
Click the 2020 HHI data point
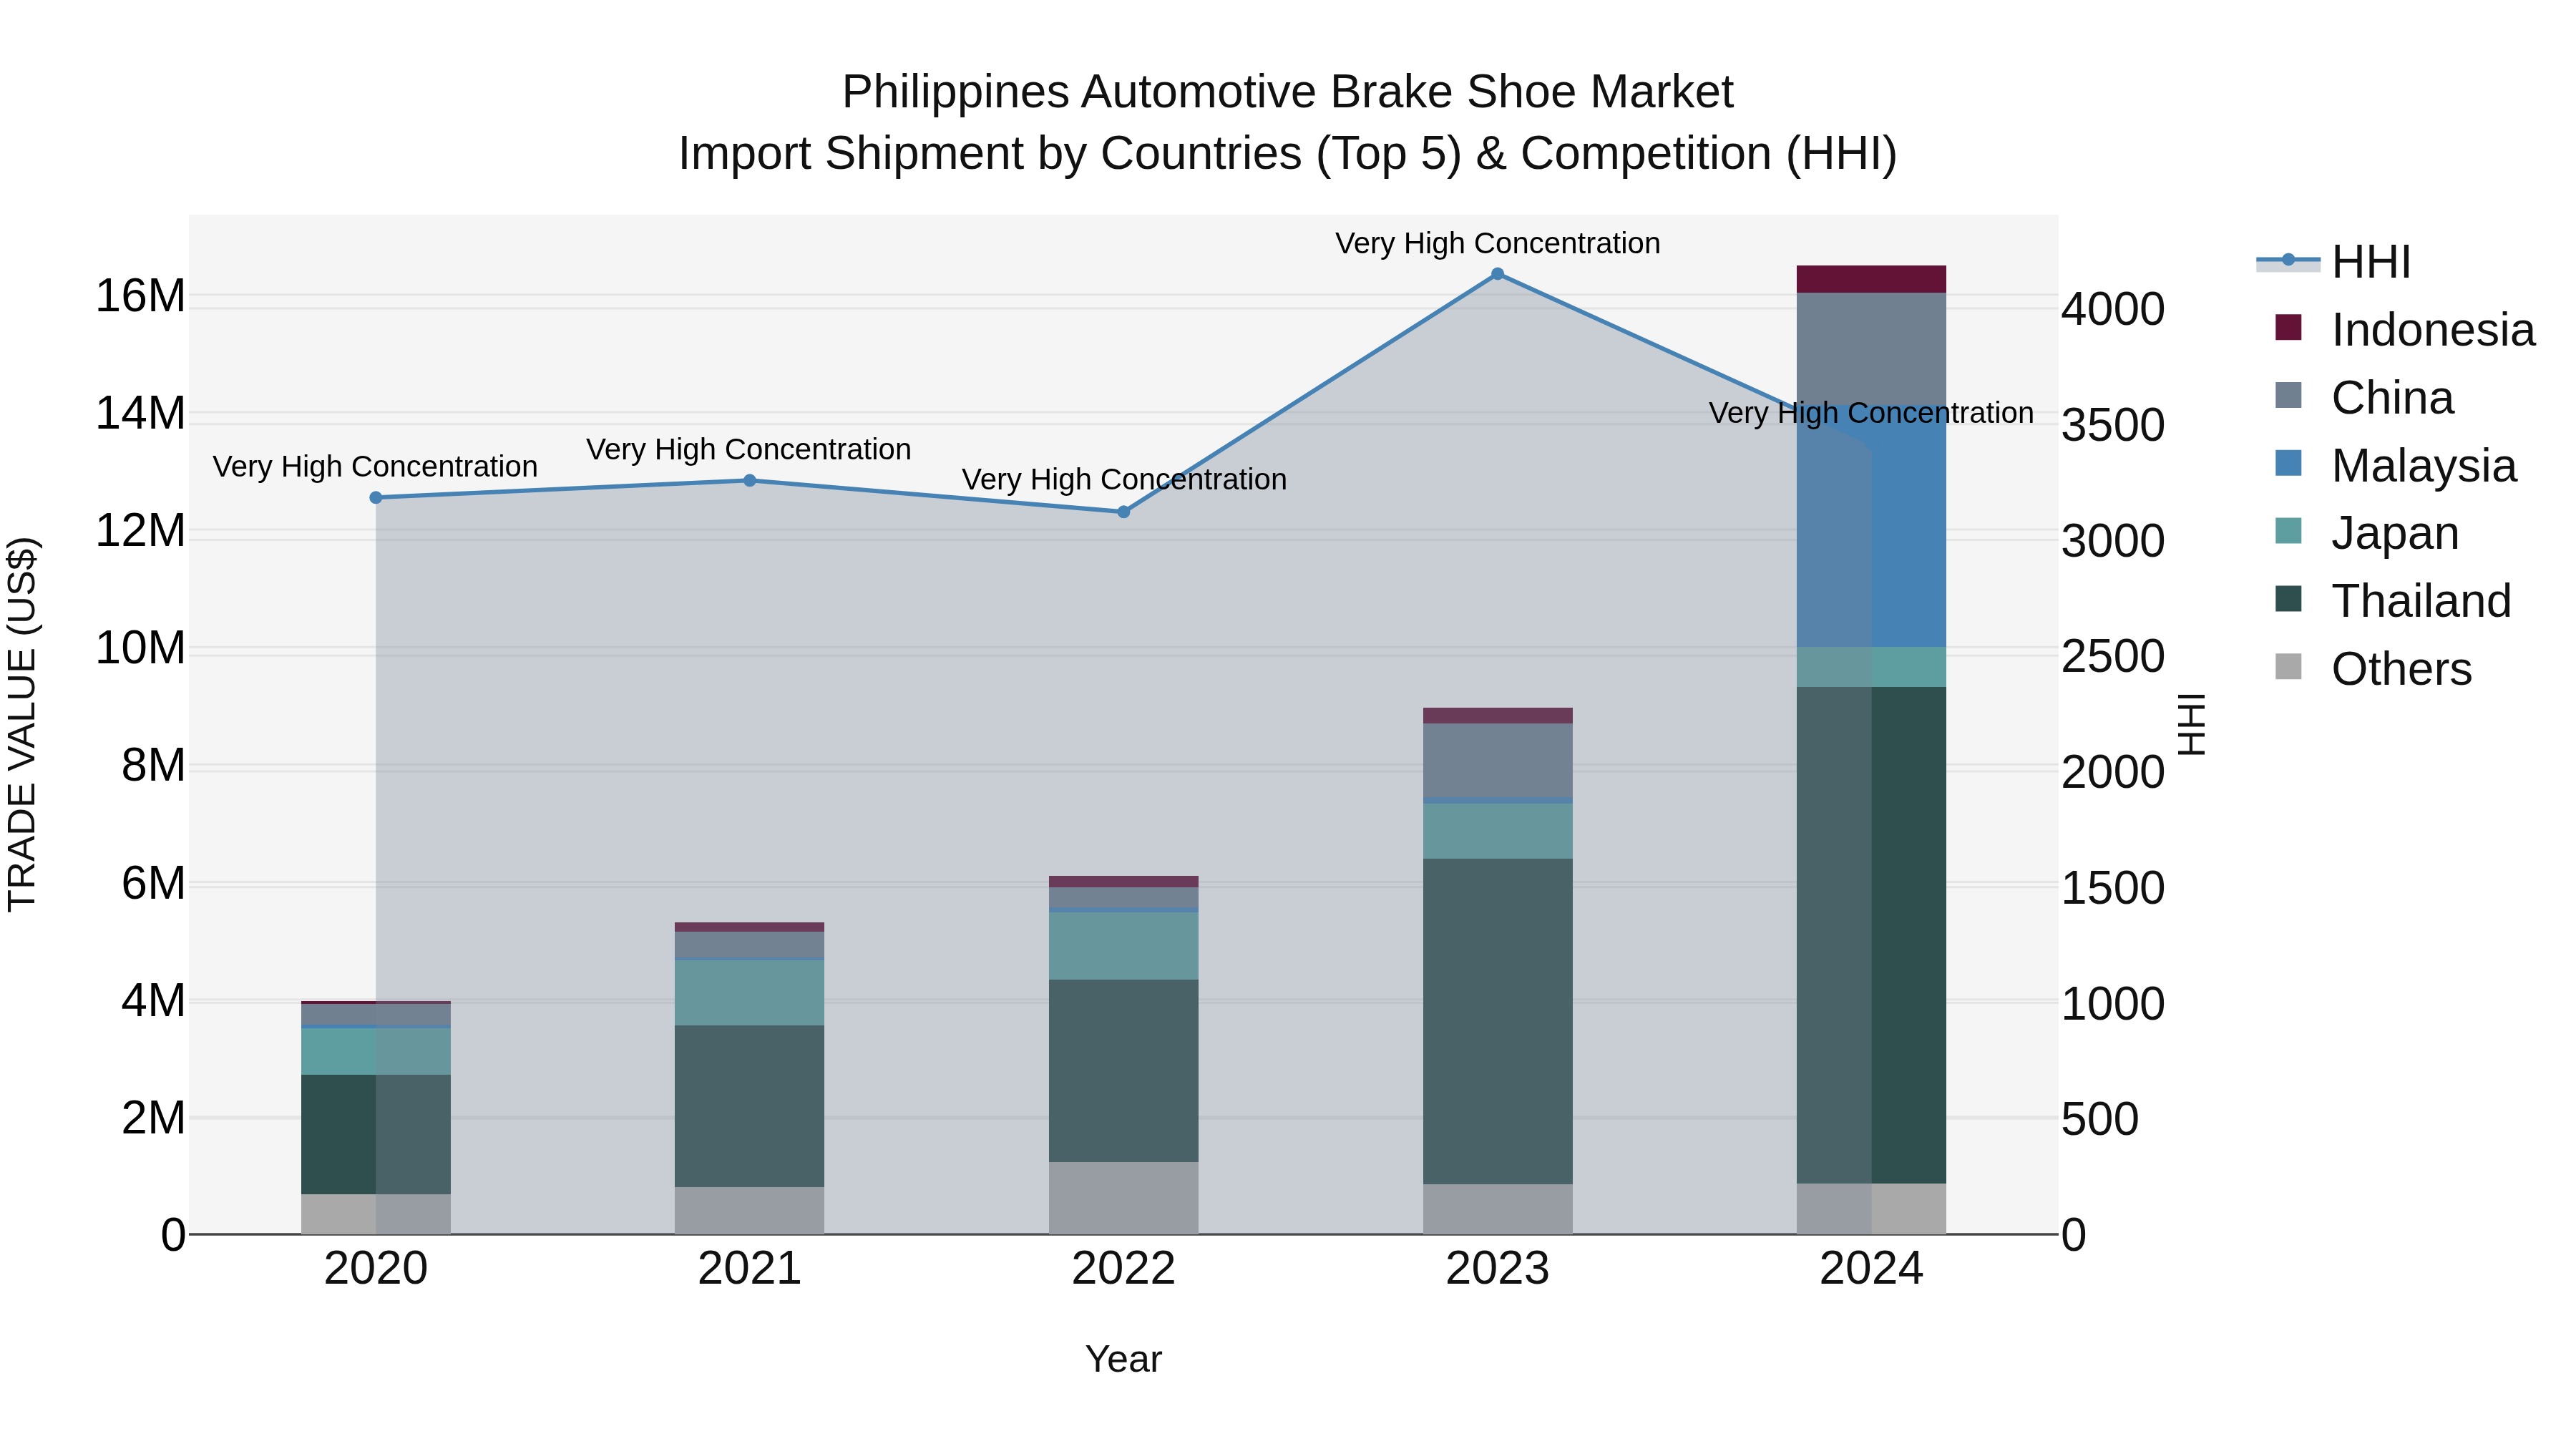click(x=376, y=498)
